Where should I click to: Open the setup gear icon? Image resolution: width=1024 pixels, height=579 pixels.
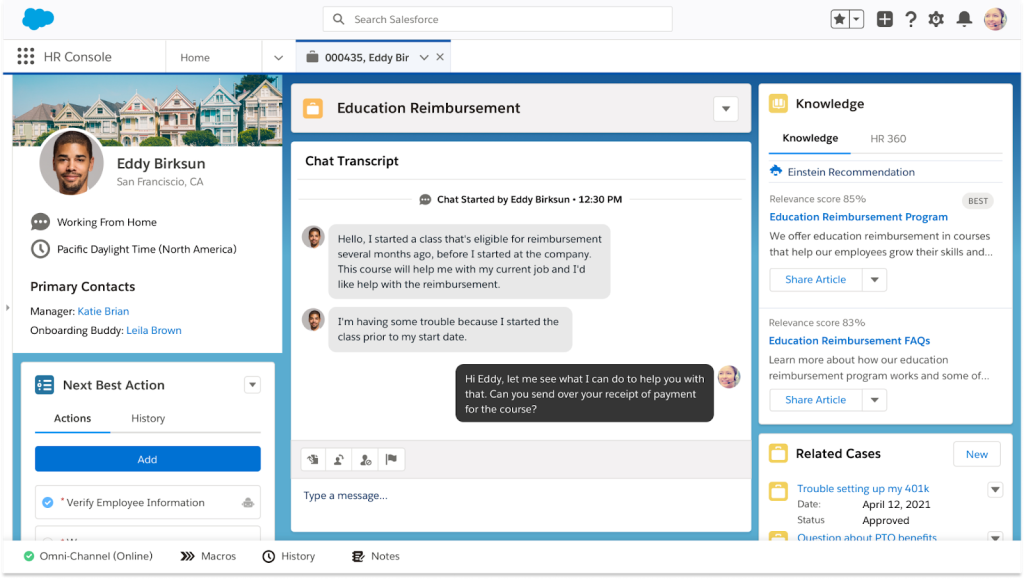pyautogui.click(x=936, y=19)
